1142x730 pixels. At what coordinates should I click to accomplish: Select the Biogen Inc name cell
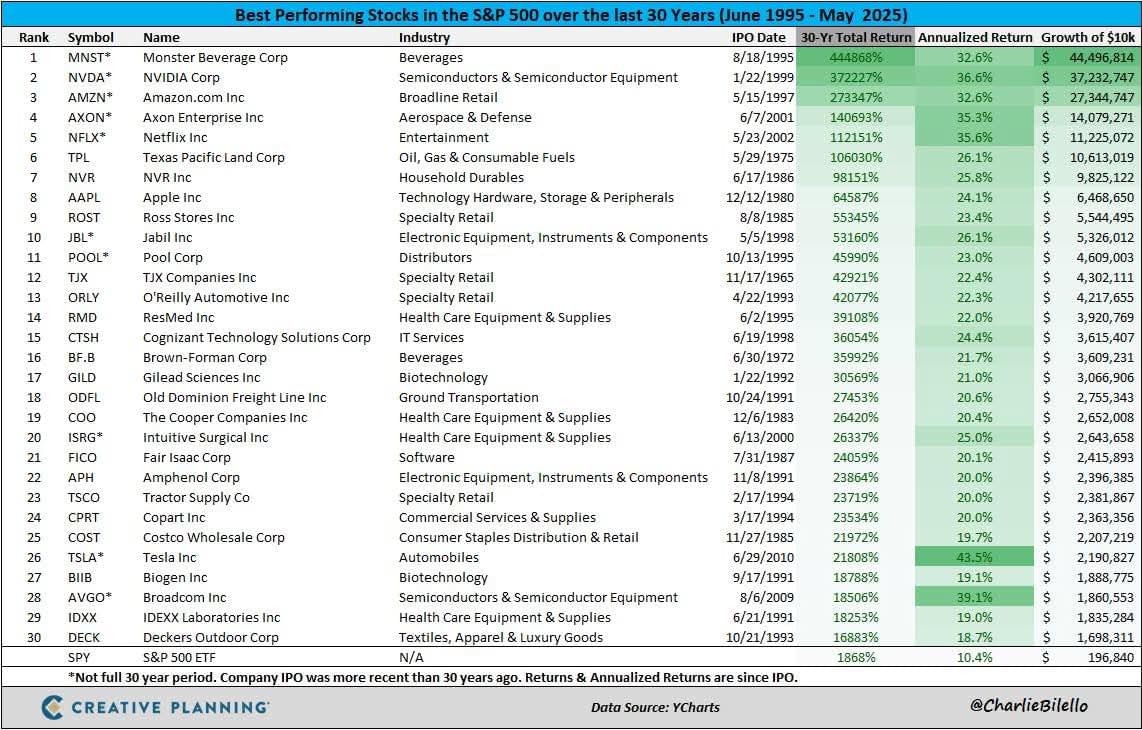[x=175, y=578]
